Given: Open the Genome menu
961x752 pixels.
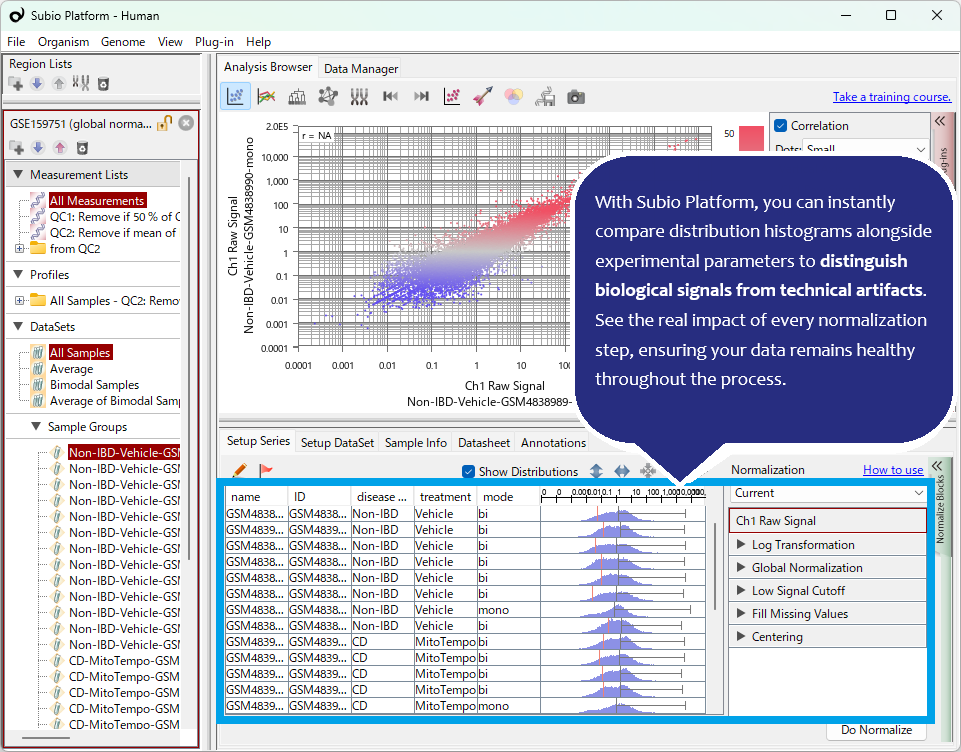Looking at the screenshot, I should 123,42.
